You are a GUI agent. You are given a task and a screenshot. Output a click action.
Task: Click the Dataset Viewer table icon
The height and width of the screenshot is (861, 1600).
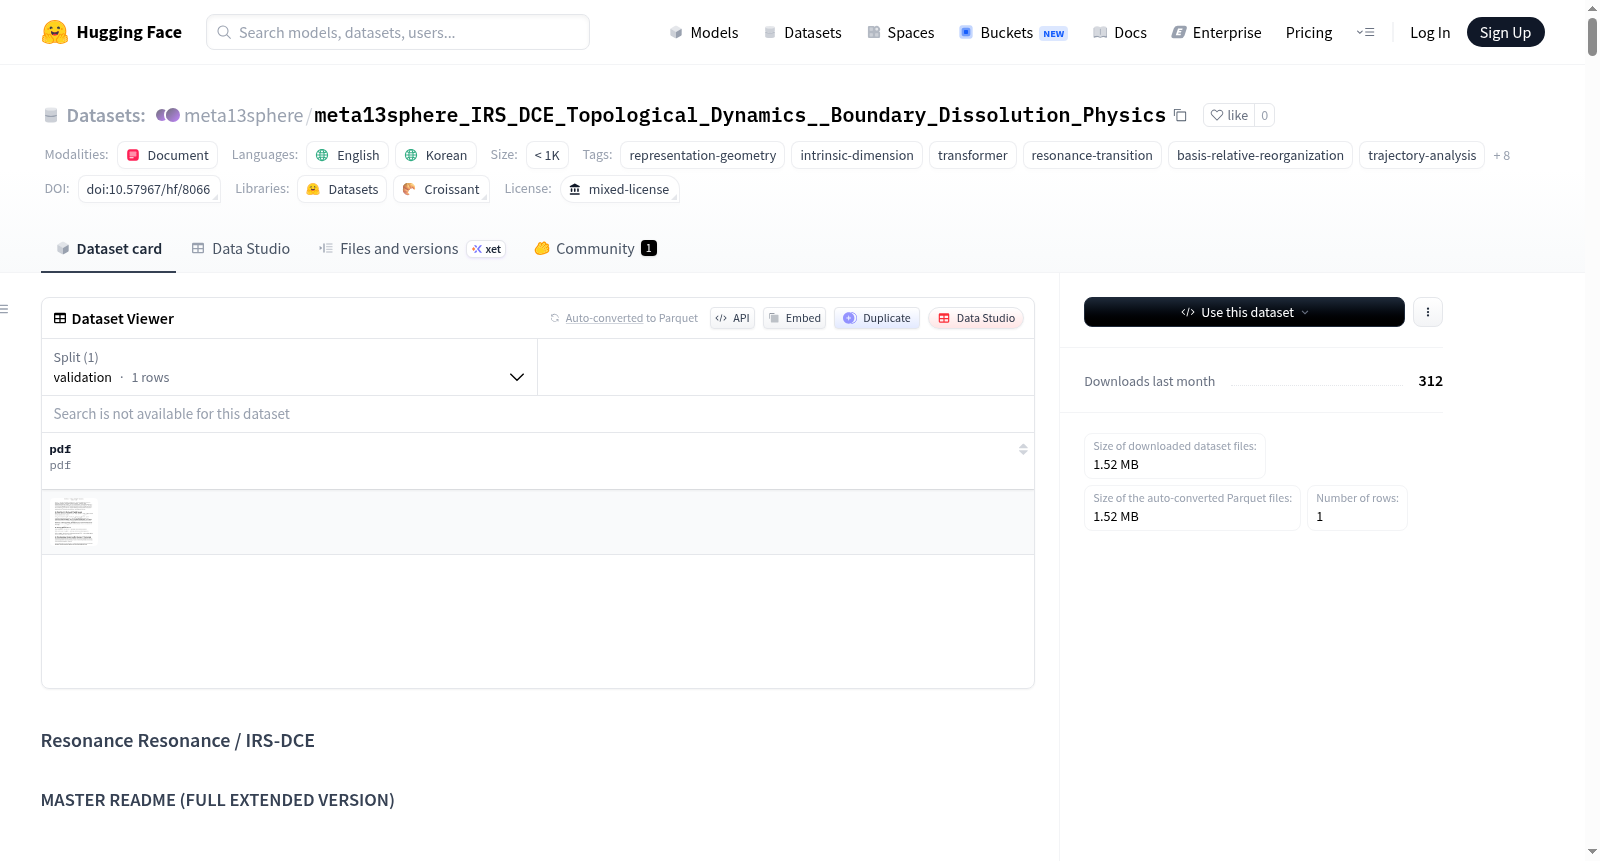pyautogui.click(x=60, y=318)
